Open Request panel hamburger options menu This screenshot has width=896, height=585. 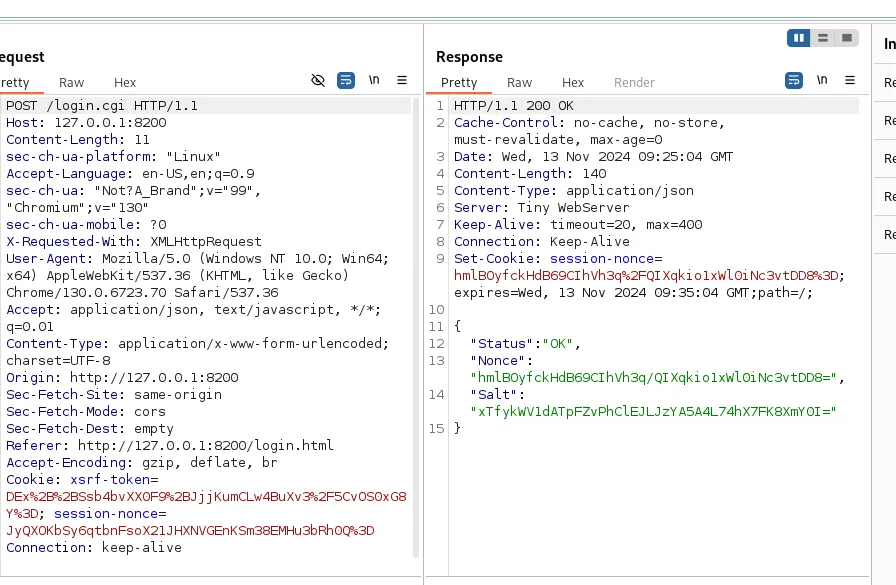(402, 80)
